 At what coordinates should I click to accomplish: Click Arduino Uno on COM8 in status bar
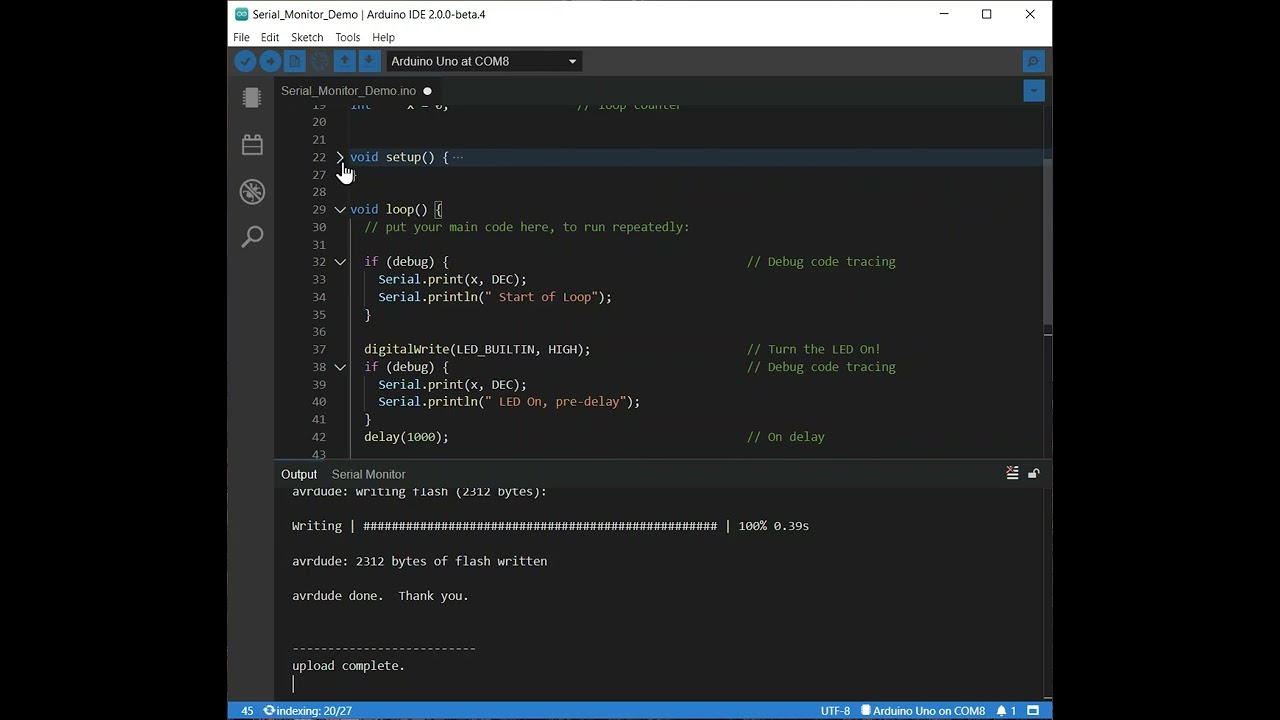point(923,711)
